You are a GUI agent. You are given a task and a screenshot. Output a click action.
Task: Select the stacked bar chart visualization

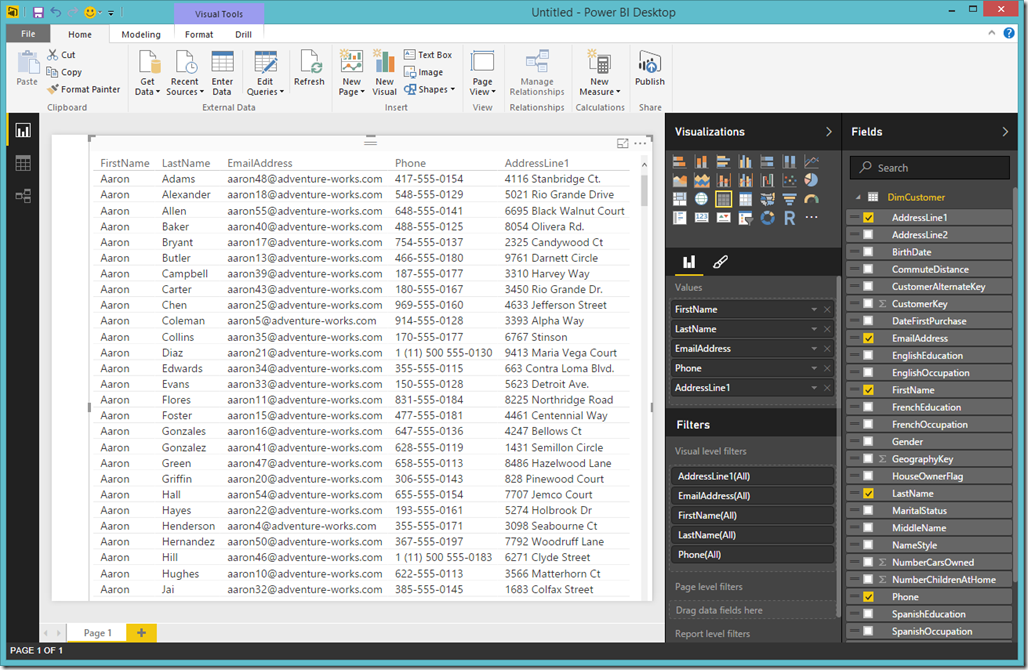[x=679, y=161]
